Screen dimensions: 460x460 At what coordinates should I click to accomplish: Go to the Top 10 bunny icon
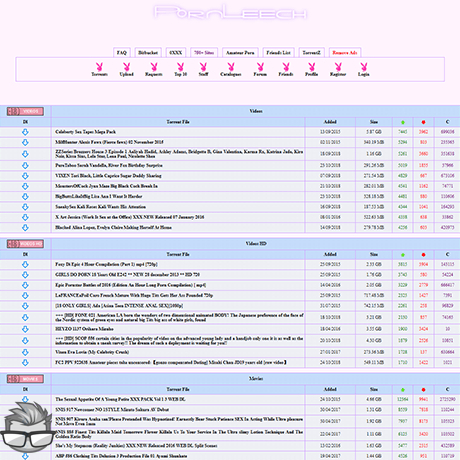(x=180, y=67)
